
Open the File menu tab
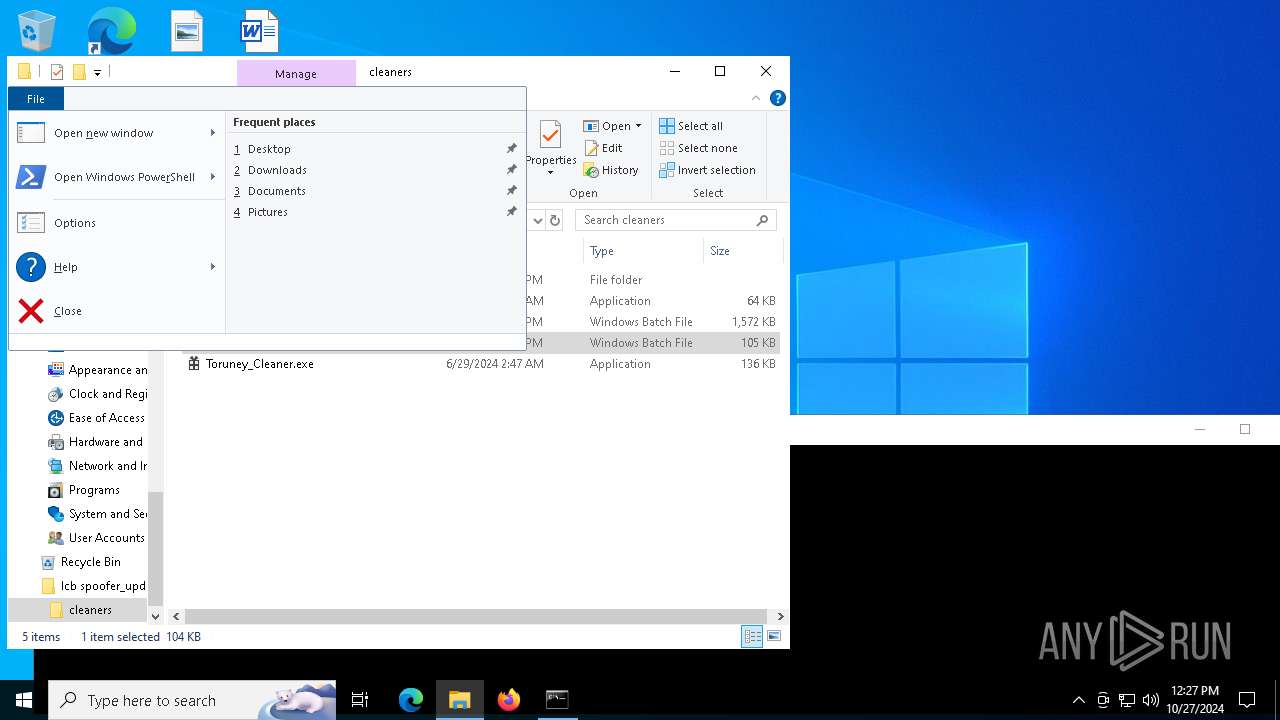coord(36,99)
